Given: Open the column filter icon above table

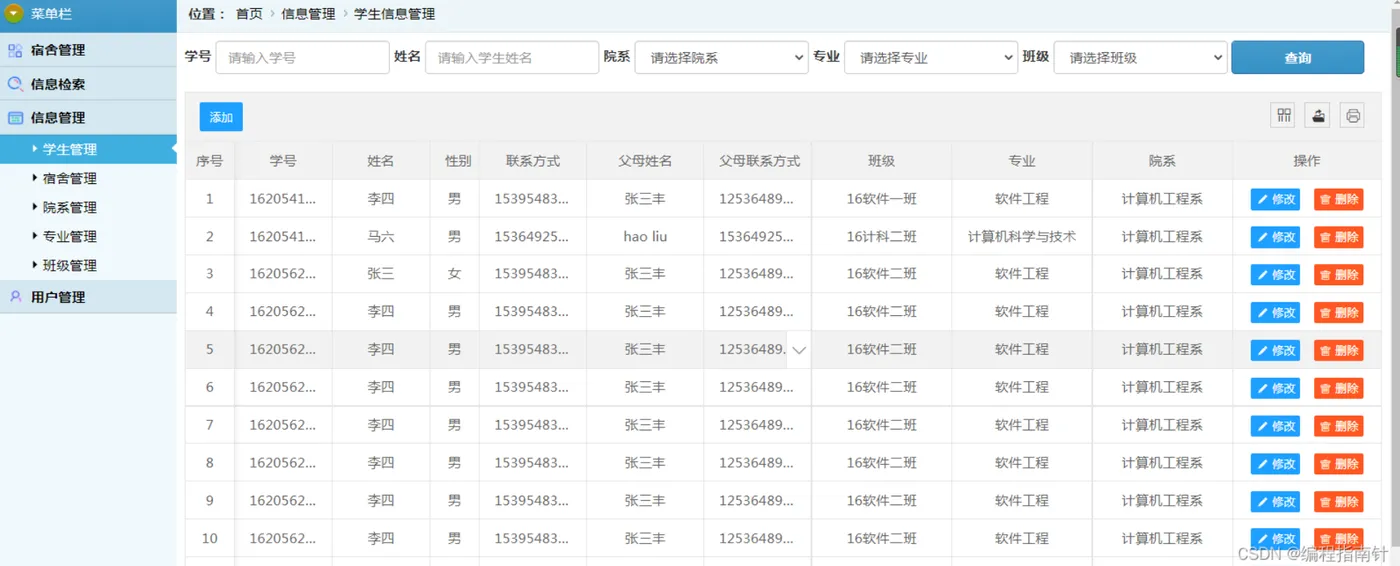Looking at the screenshot, I should tap(1283, 115).
